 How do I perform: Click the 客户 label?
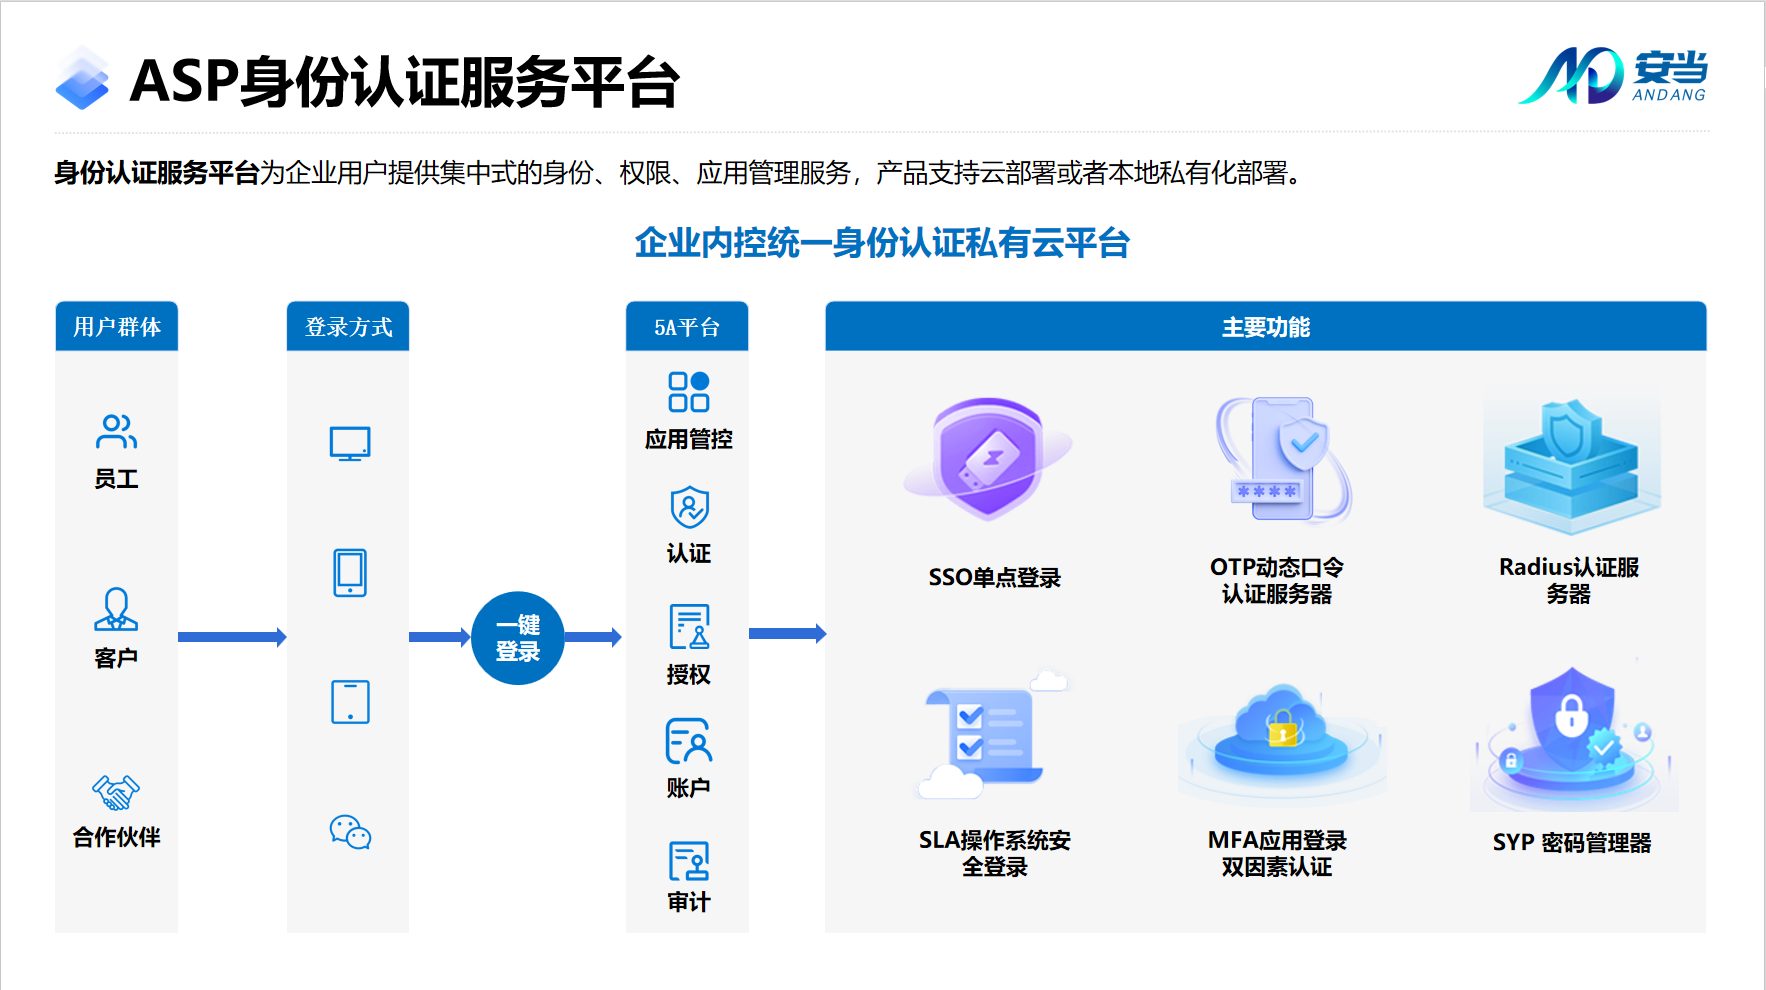116,658
